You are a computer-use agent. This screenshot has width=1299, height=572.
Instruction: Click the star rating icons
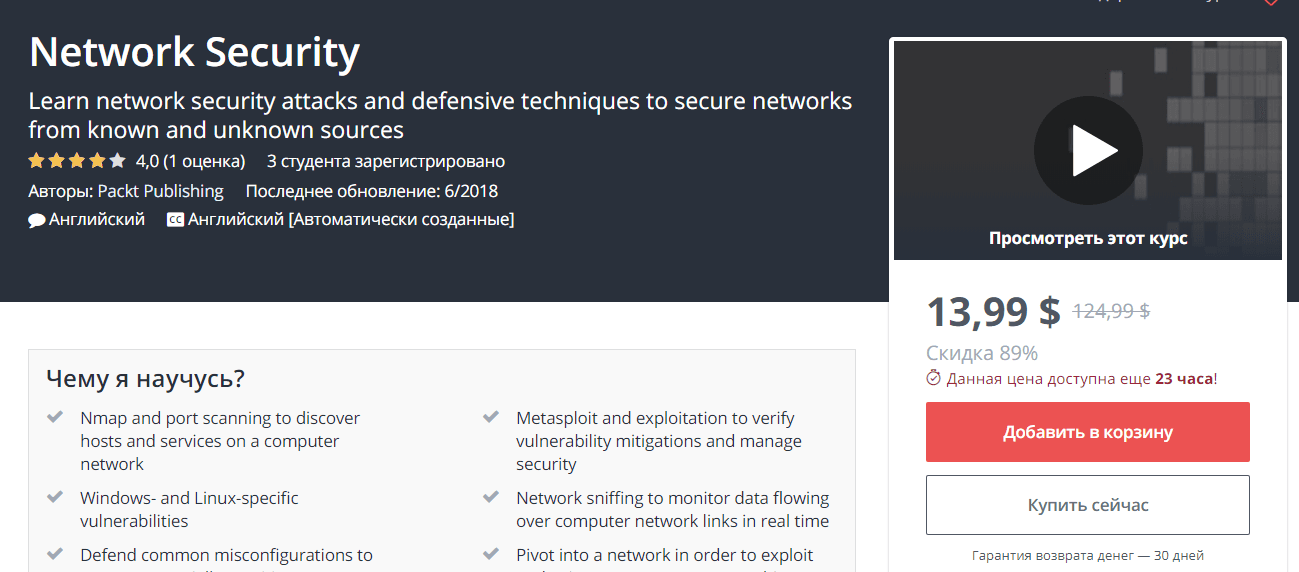[77, 161]
